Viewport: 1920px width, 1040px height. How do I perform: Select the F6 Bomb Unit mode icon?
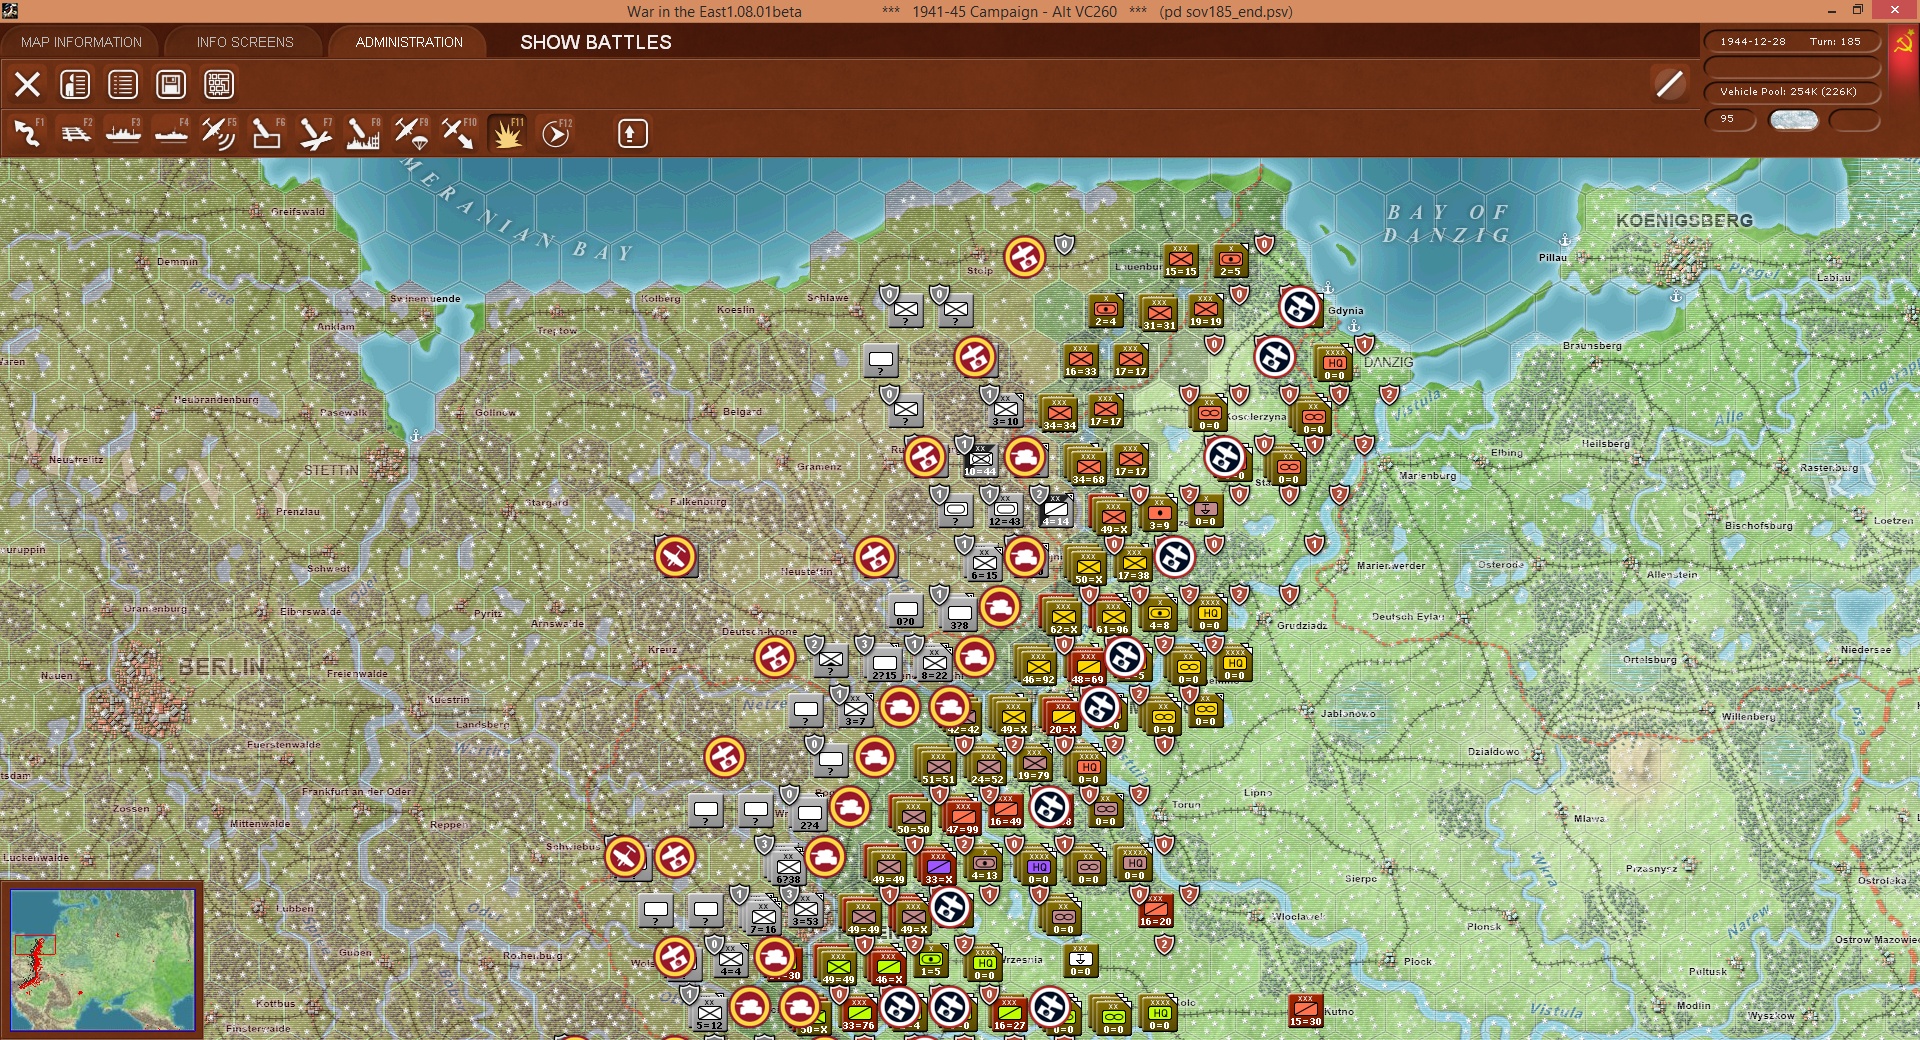(x=267, y=133)
